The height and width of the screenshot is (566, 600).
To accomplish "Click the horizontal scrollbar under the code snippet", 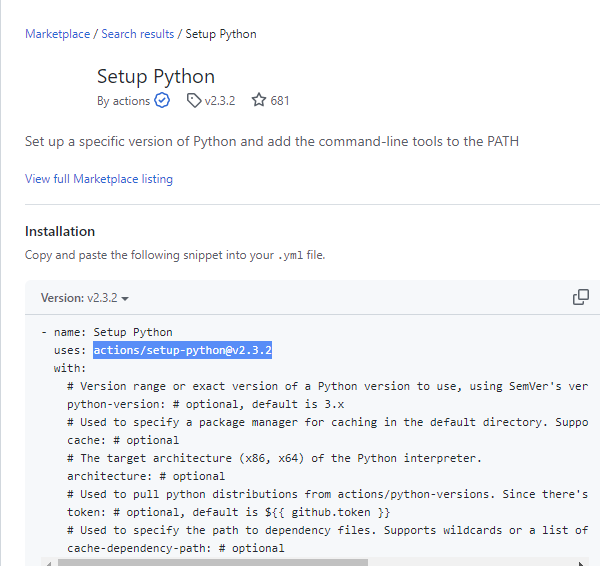I will click(x=213, y=563).
